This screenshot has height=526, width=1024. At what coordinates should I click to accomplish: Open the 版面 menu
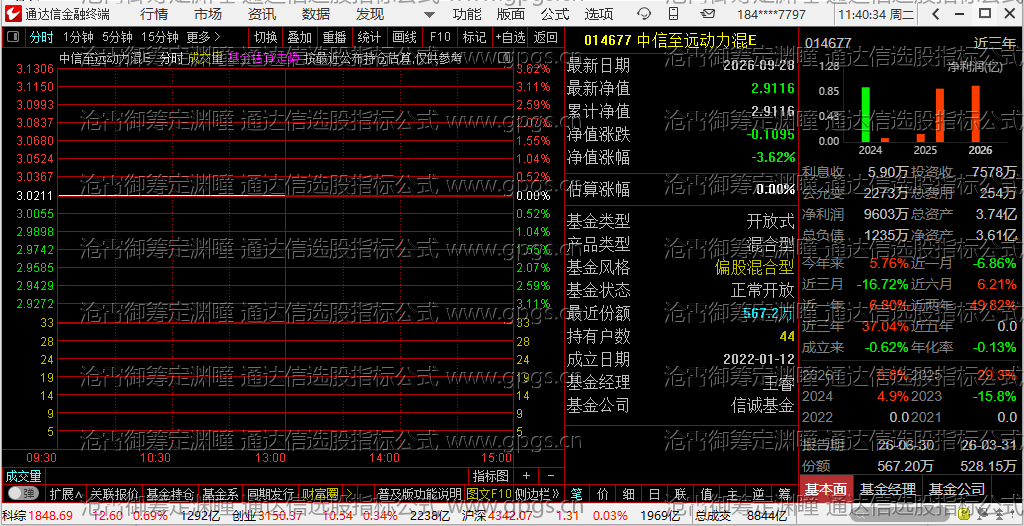click(511, 14)
